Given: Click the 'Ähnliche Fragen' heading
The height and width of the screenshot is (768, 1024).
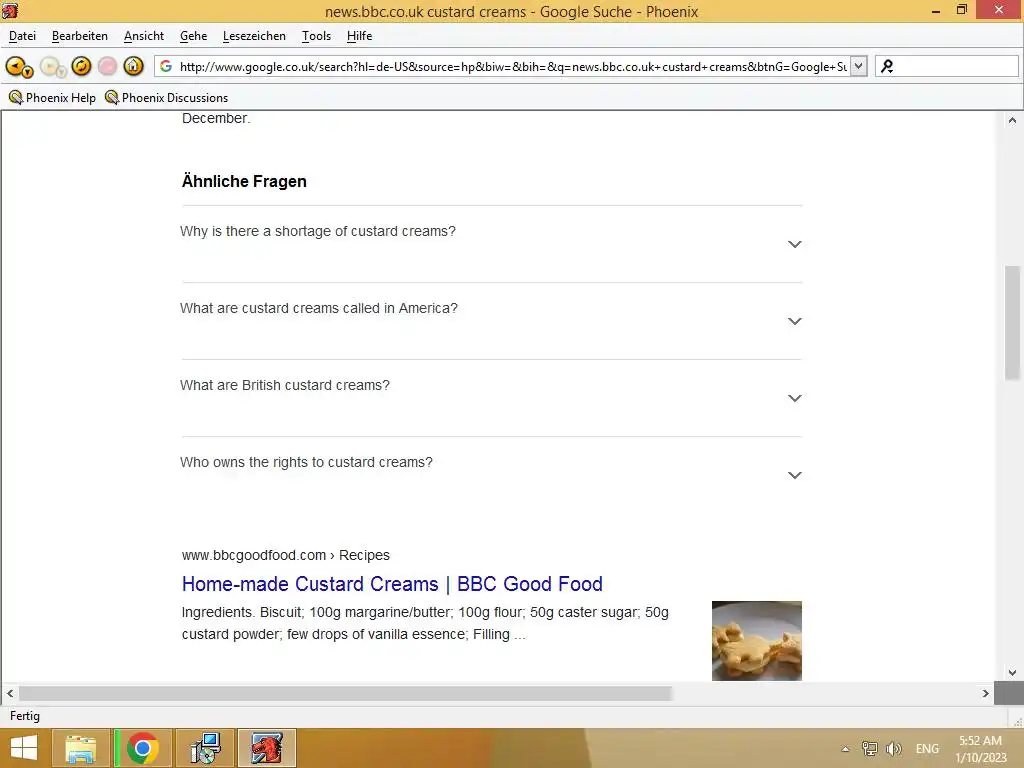Looking at the screenshot, I should click(x=244, y=182).
